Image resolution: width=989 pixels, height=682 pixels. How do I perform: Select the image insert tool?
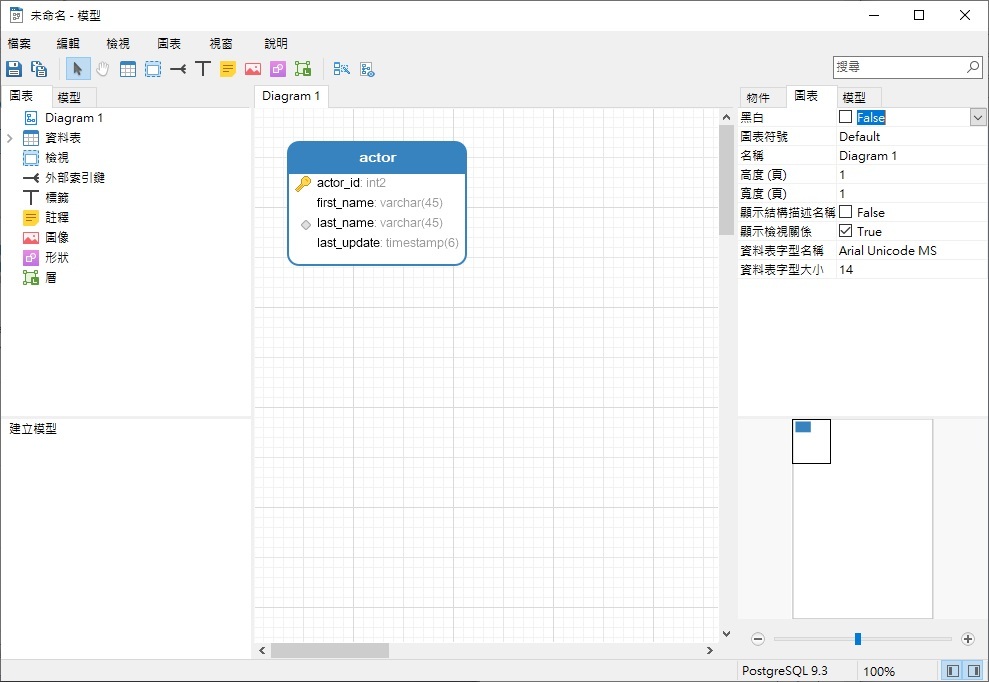pos(253,69)
